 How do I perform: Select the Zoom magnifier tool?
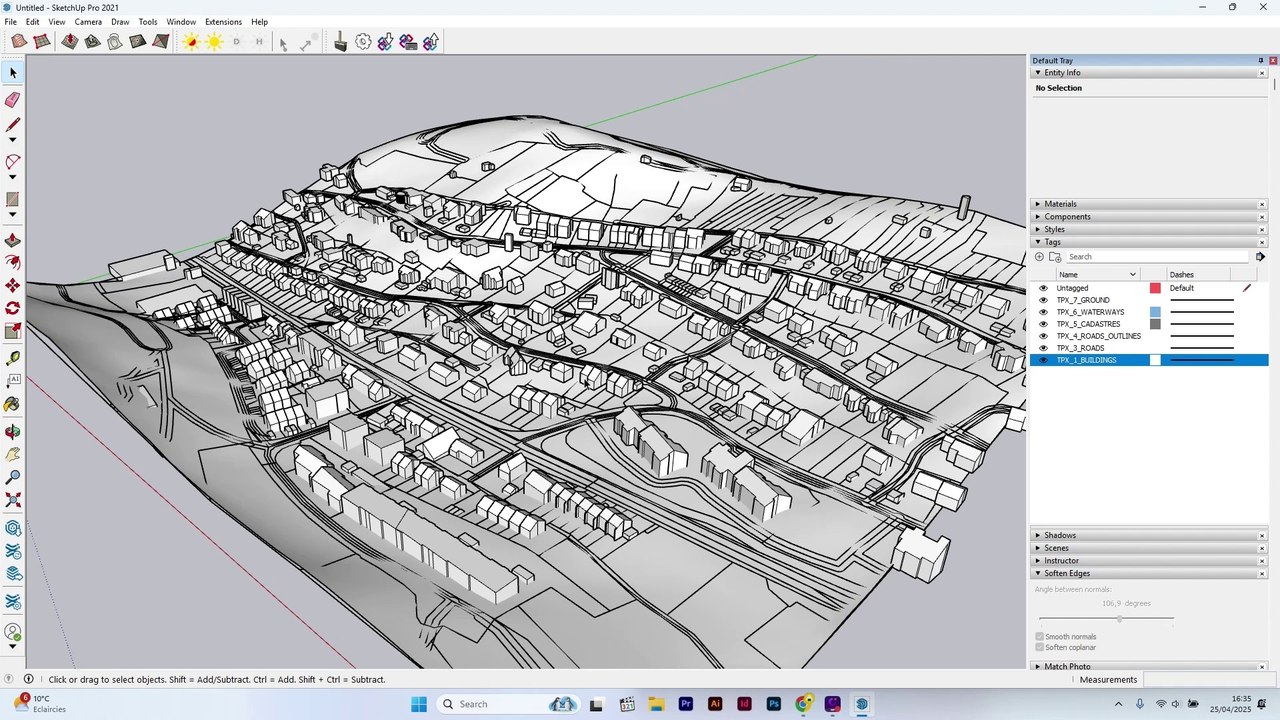click(13, 478)
